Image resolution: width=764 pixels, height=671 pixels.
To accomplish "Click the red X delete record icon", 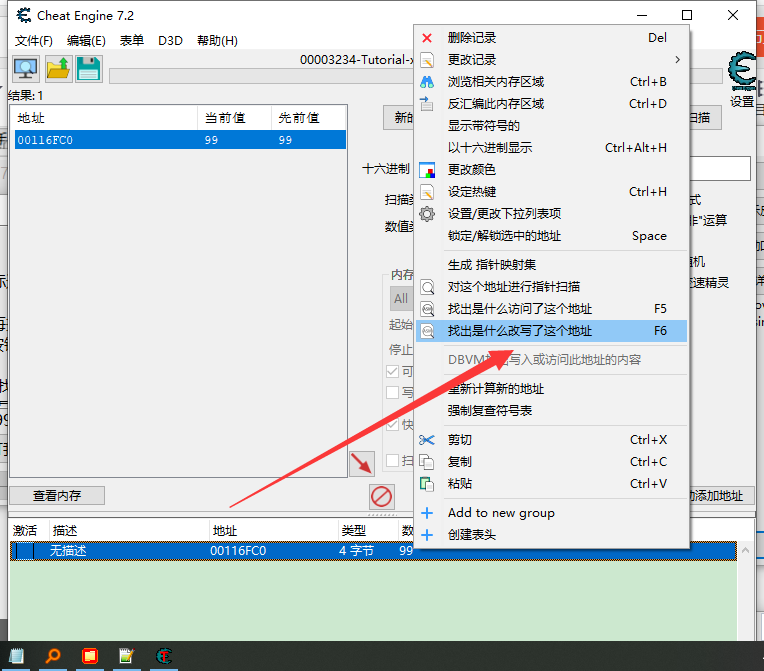I will (x=427, y=38).
